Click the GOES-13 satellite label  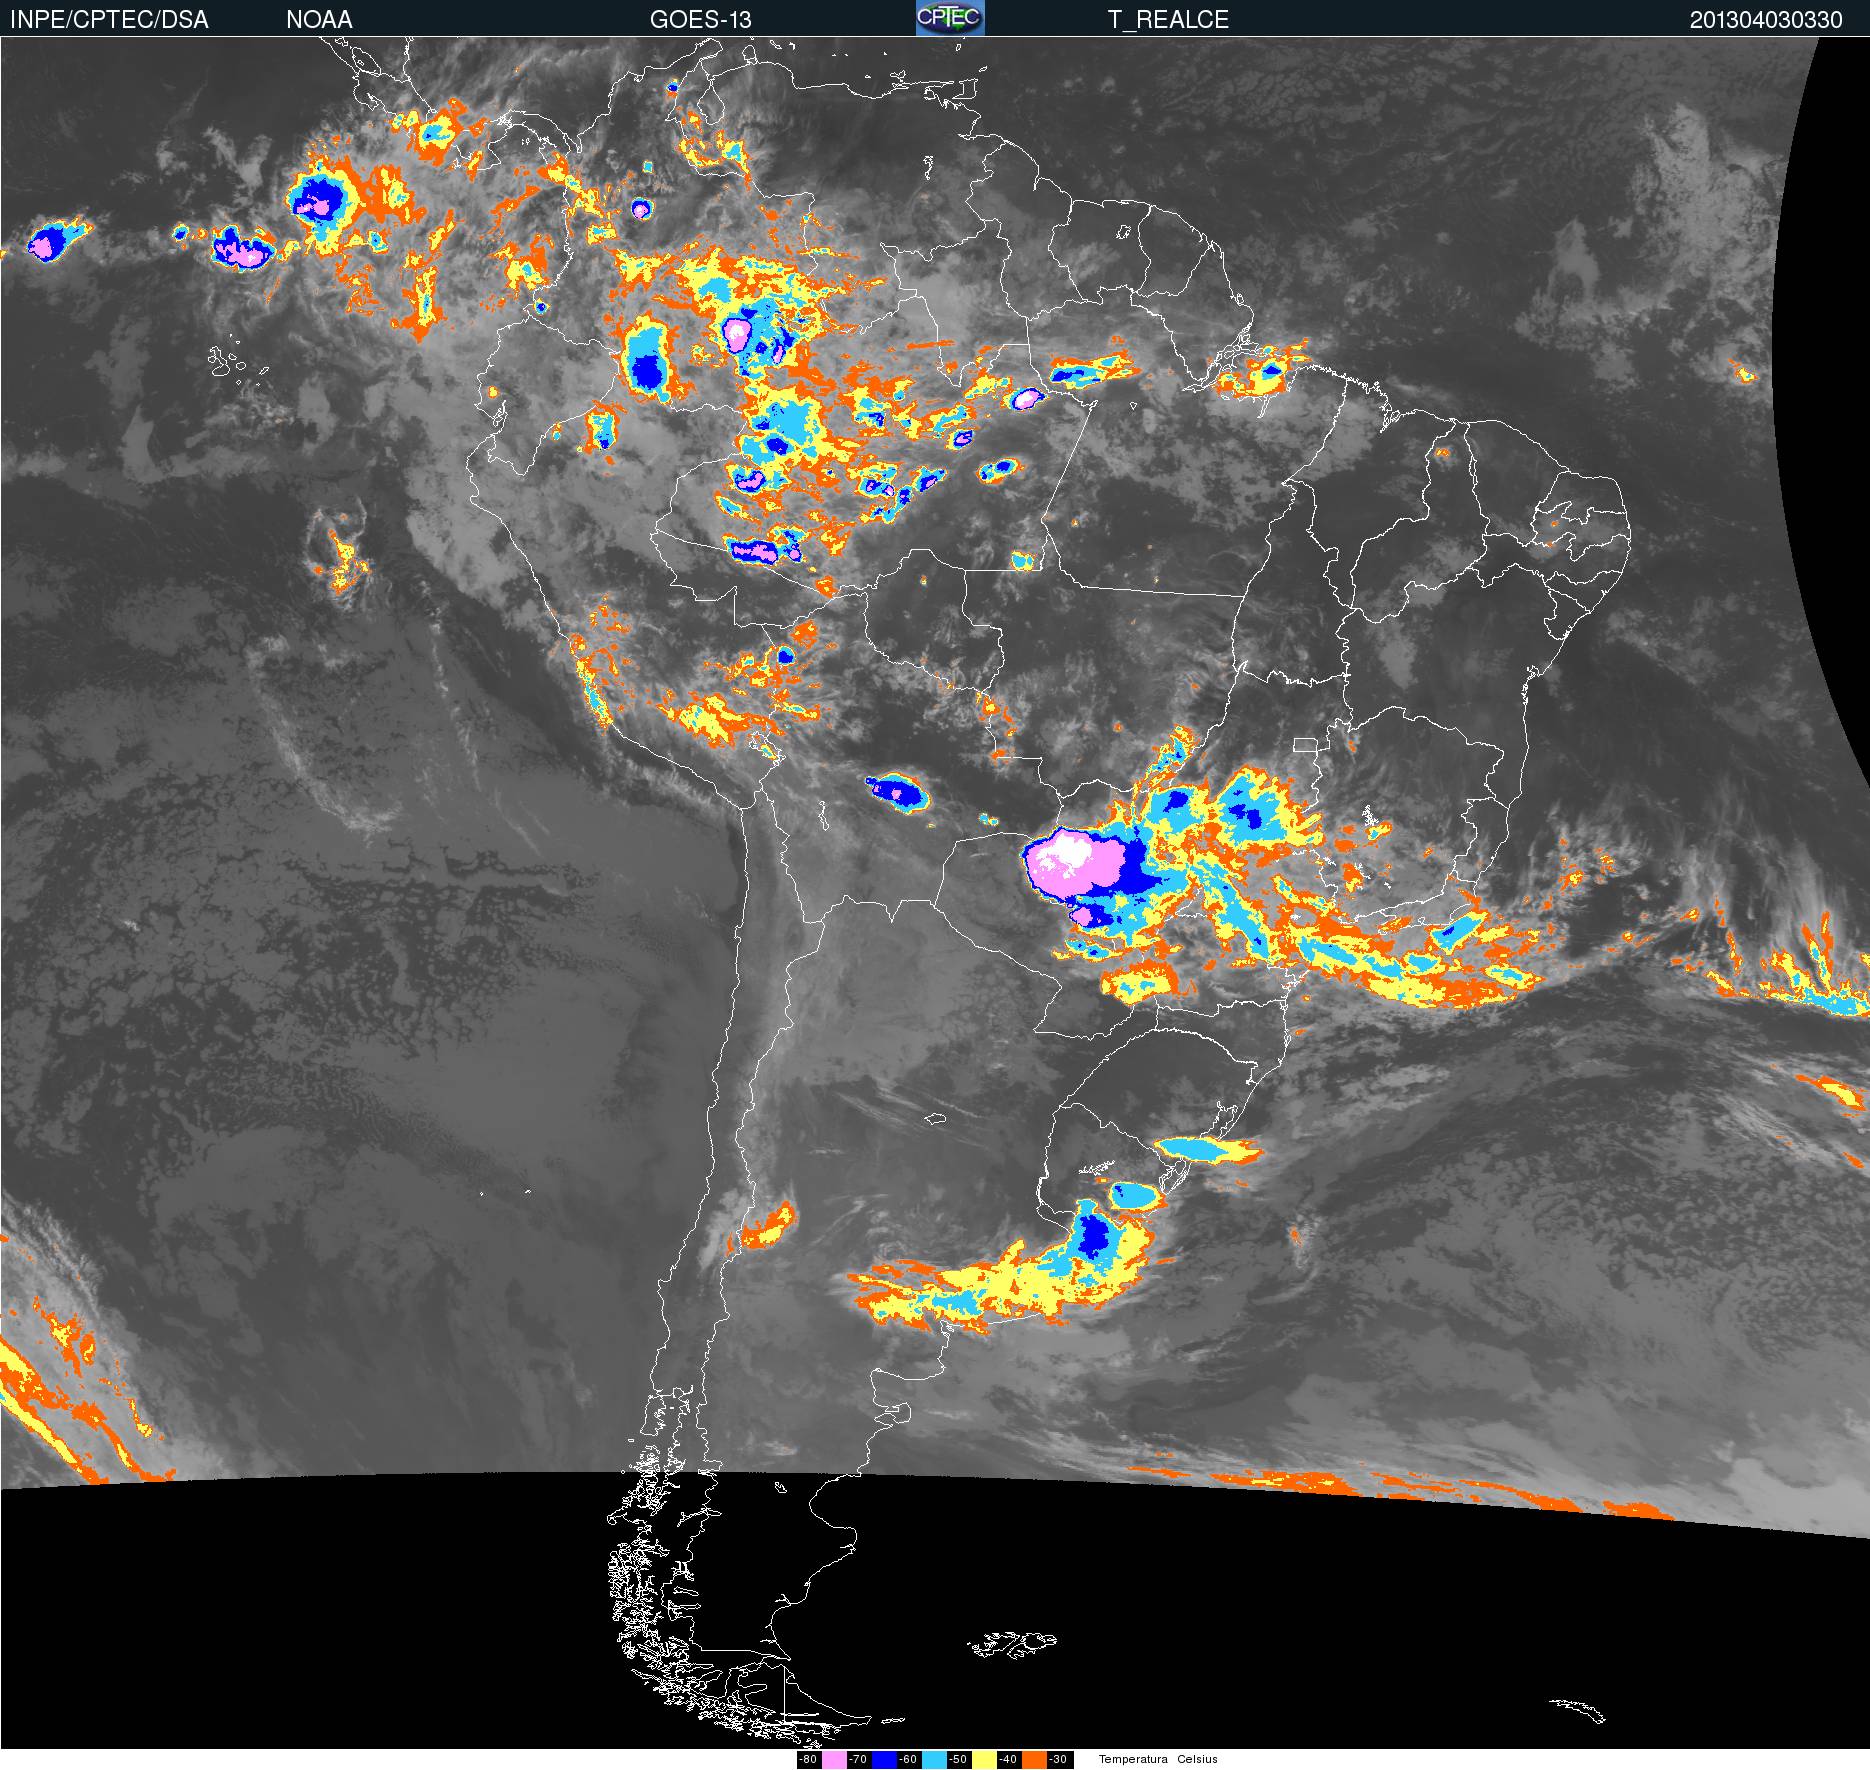(700, 20)
